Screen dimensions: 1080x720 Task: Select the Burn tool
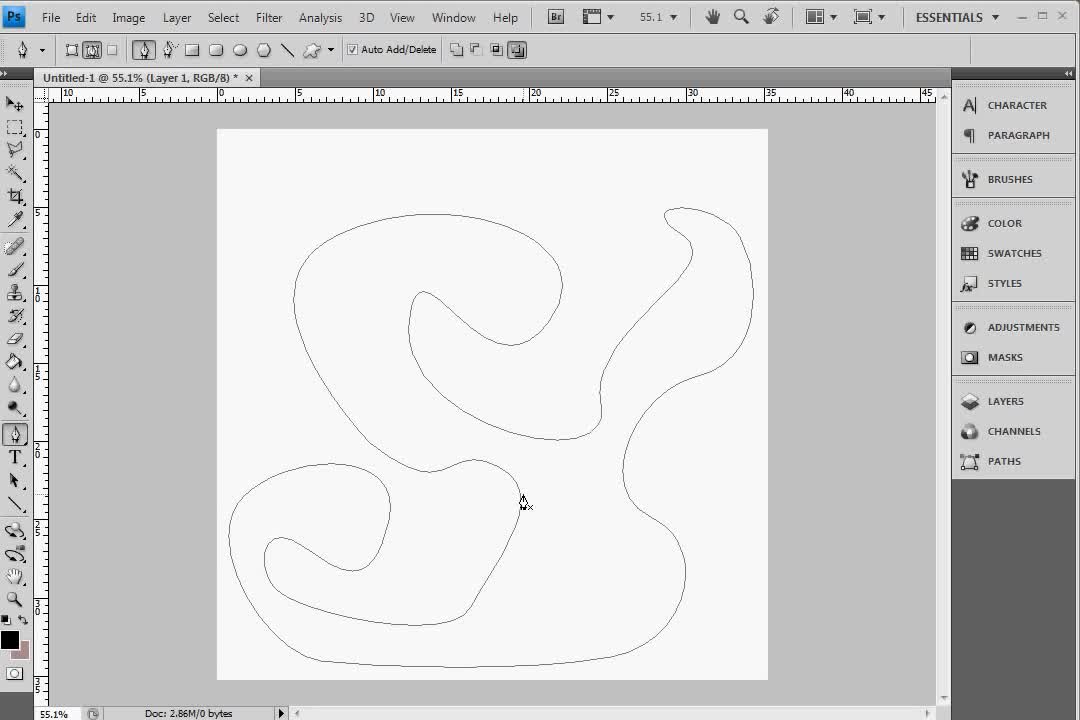point(14,409)
